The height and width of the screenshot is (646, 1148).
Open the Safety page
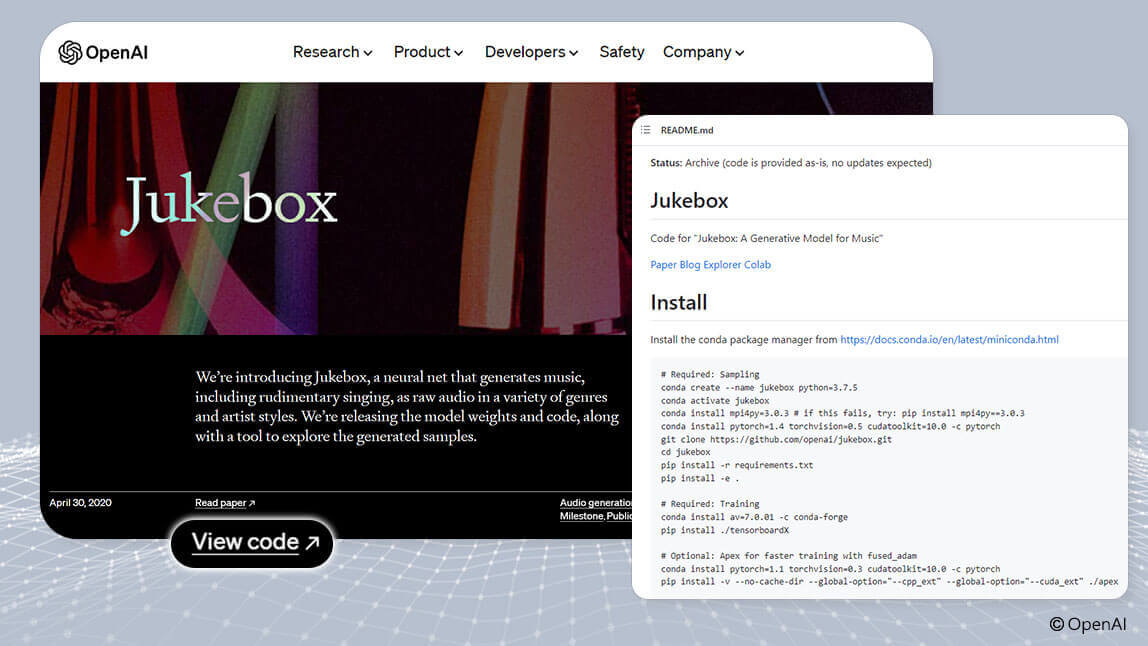622,52
